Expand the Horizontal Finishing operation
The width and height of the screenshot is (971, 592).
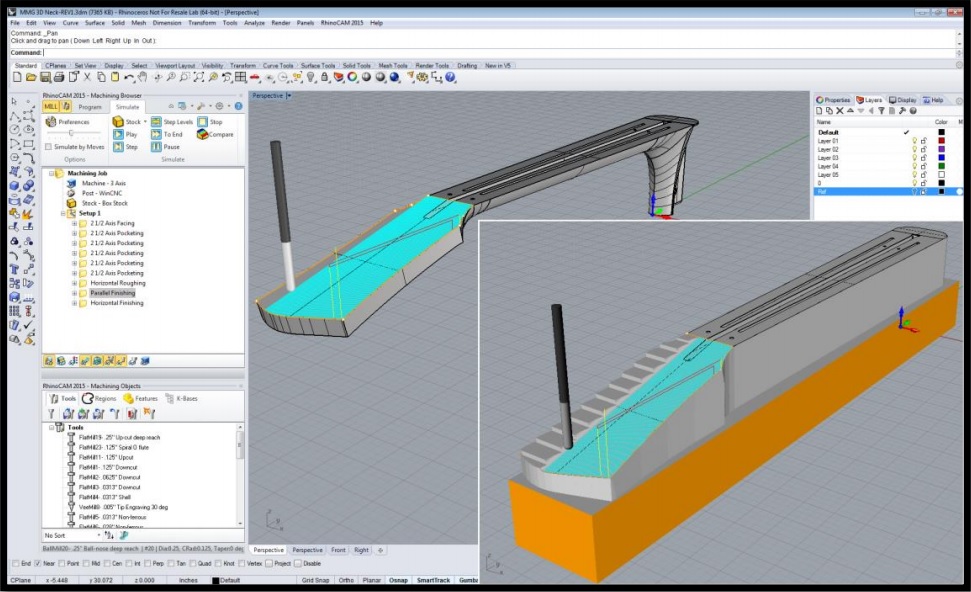74,303
